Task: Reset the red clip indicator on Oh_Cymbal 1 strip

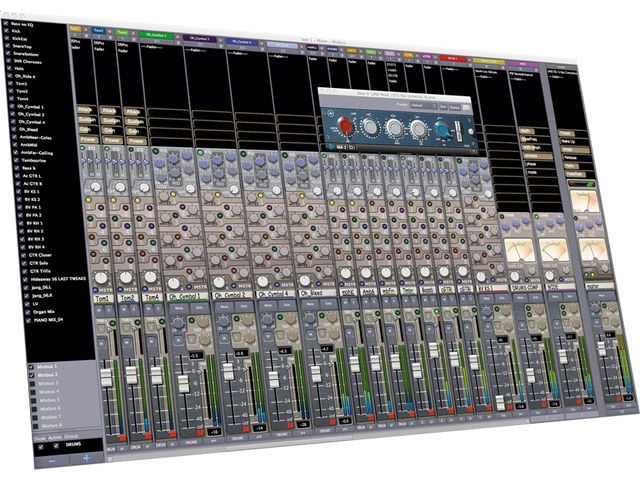Action: point(200,432)
